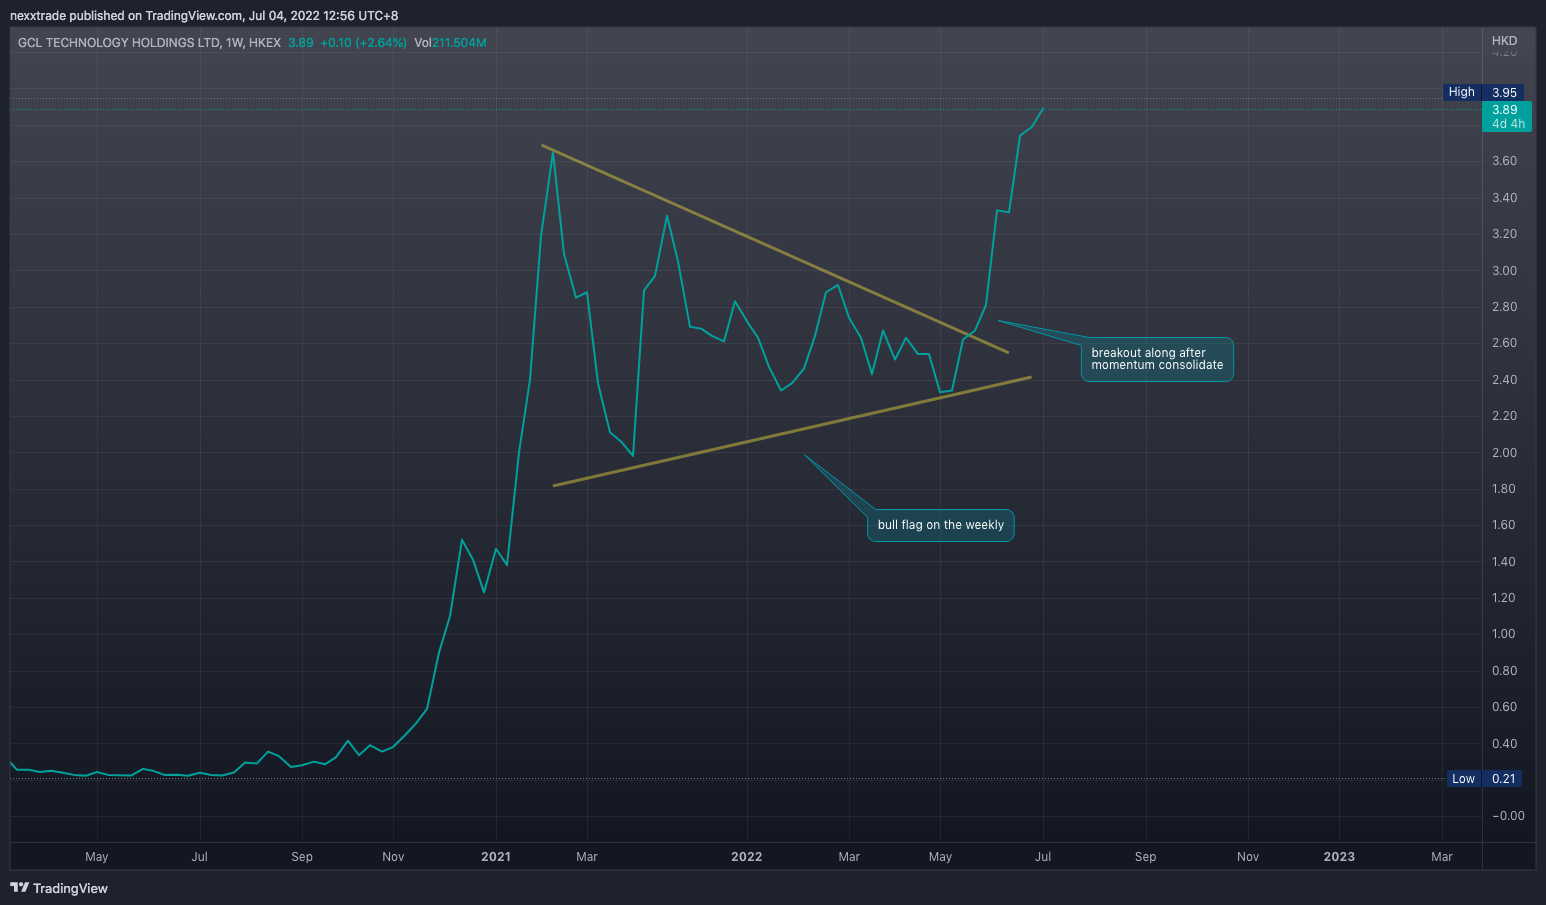1546x905 pixels.
Task: Click the 2023 year label on time axis
Action: tap(1339, 857)
